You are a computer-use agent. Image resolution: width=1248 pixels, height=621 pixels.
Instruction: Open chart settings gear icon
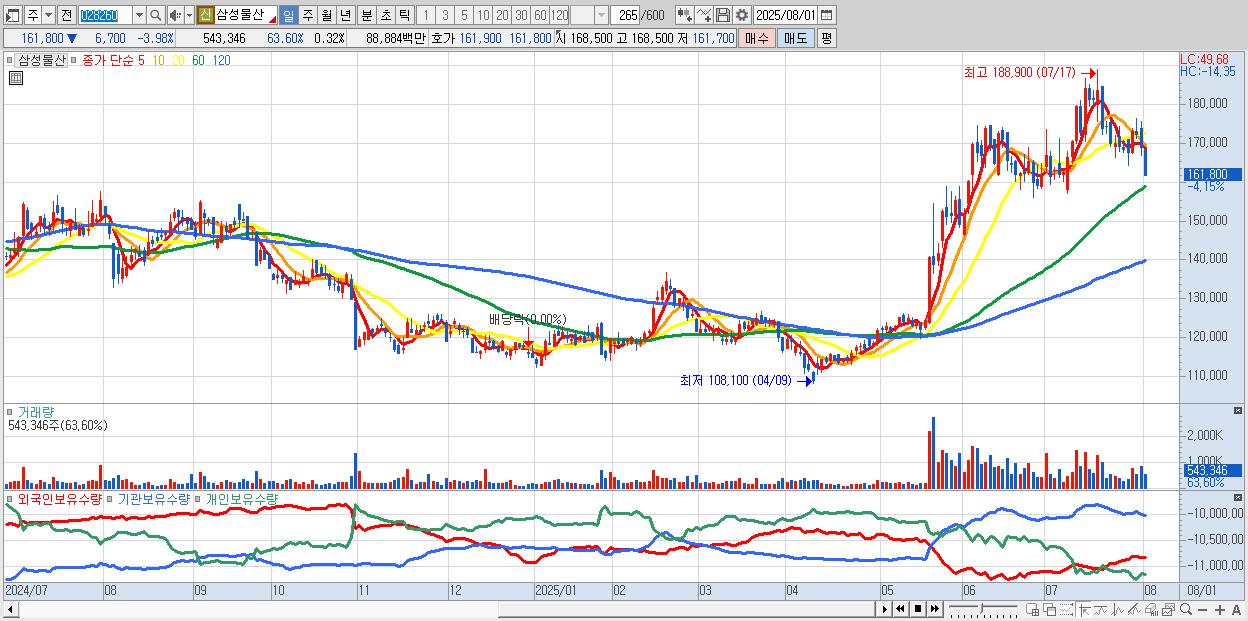pyautogui.click(x=742, y=15)
